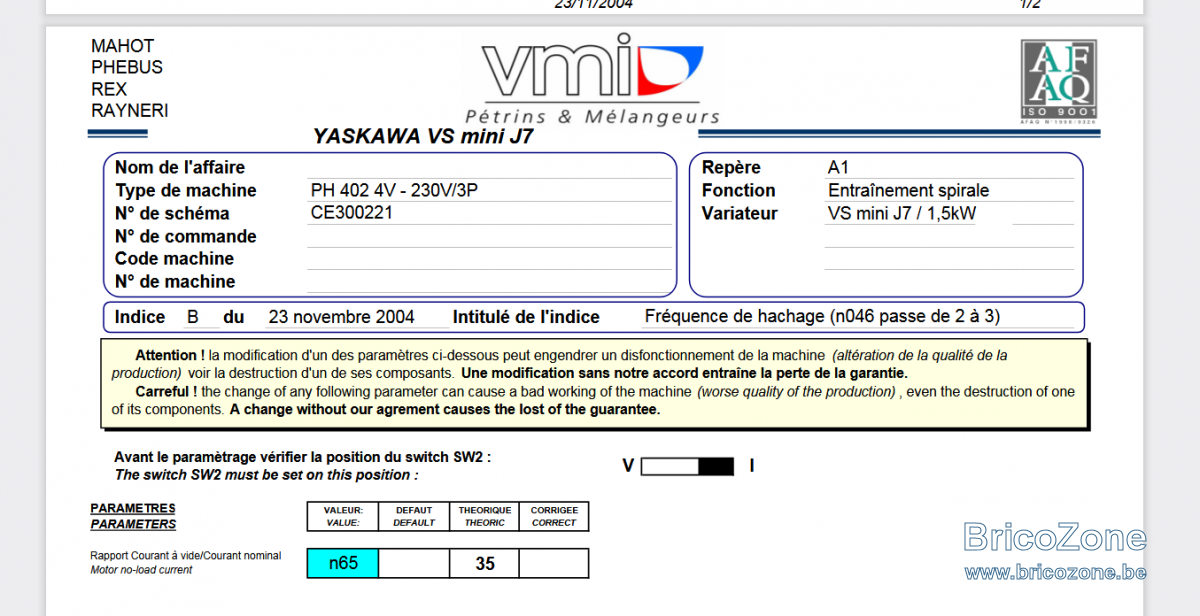This screenshot has height=616, width=1200.
Task: Click the AFAQ ISO 9001 certification logo
Action: tap(1058, 82)
